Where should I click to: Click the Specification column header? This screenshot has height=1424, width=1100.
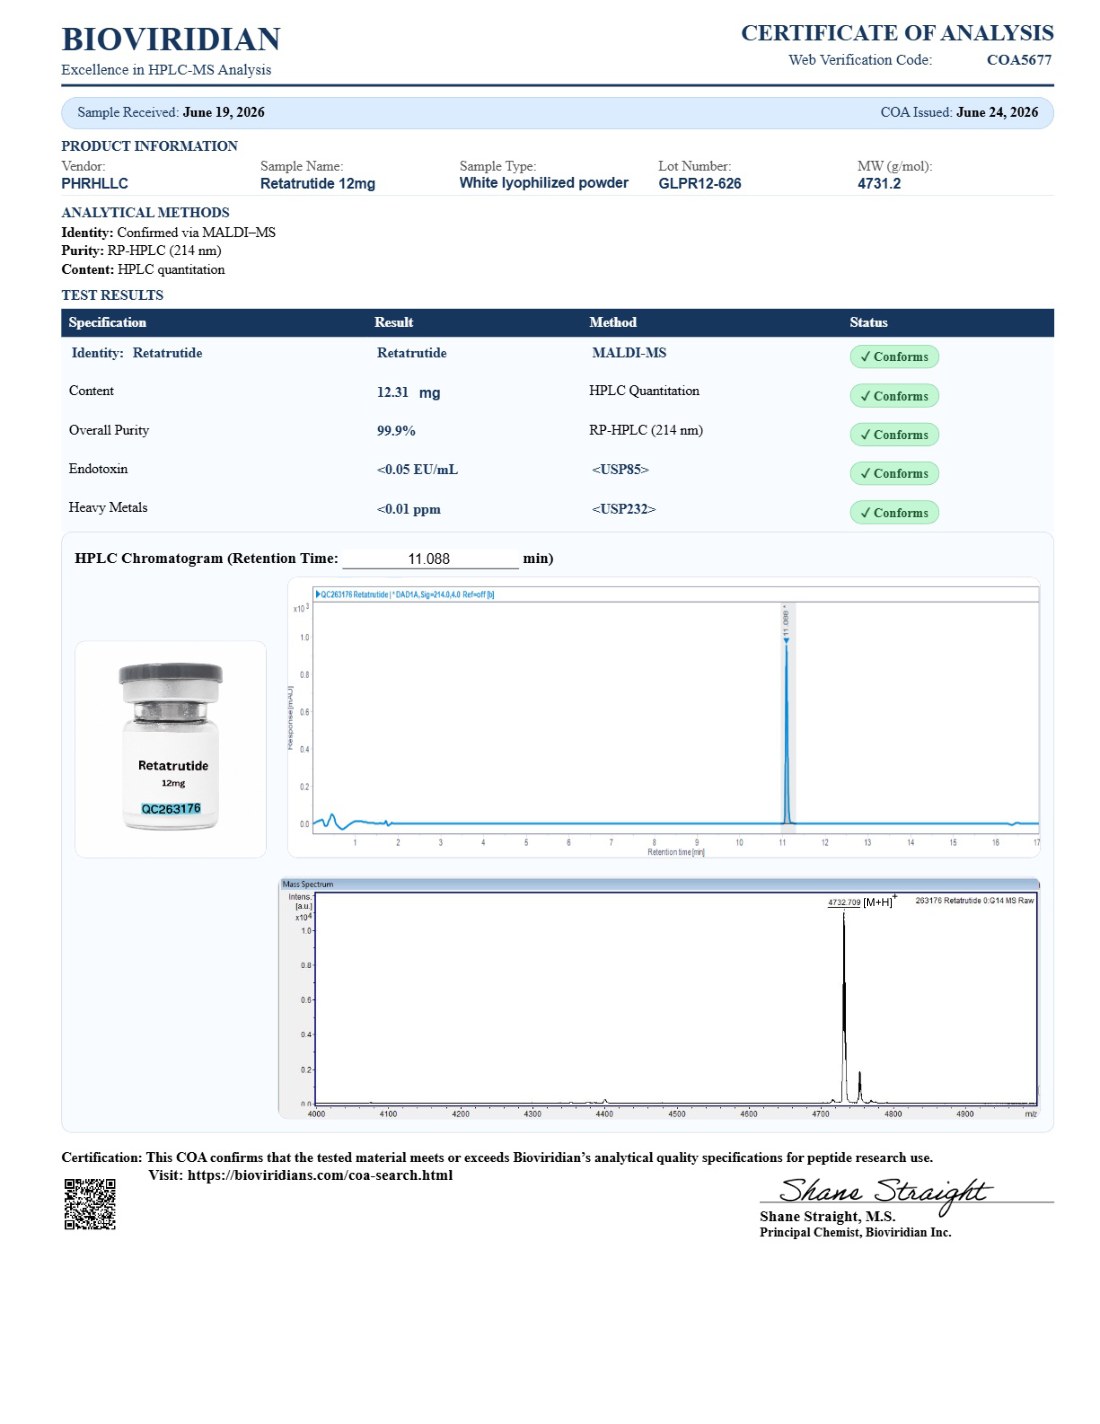pos(107,323)
